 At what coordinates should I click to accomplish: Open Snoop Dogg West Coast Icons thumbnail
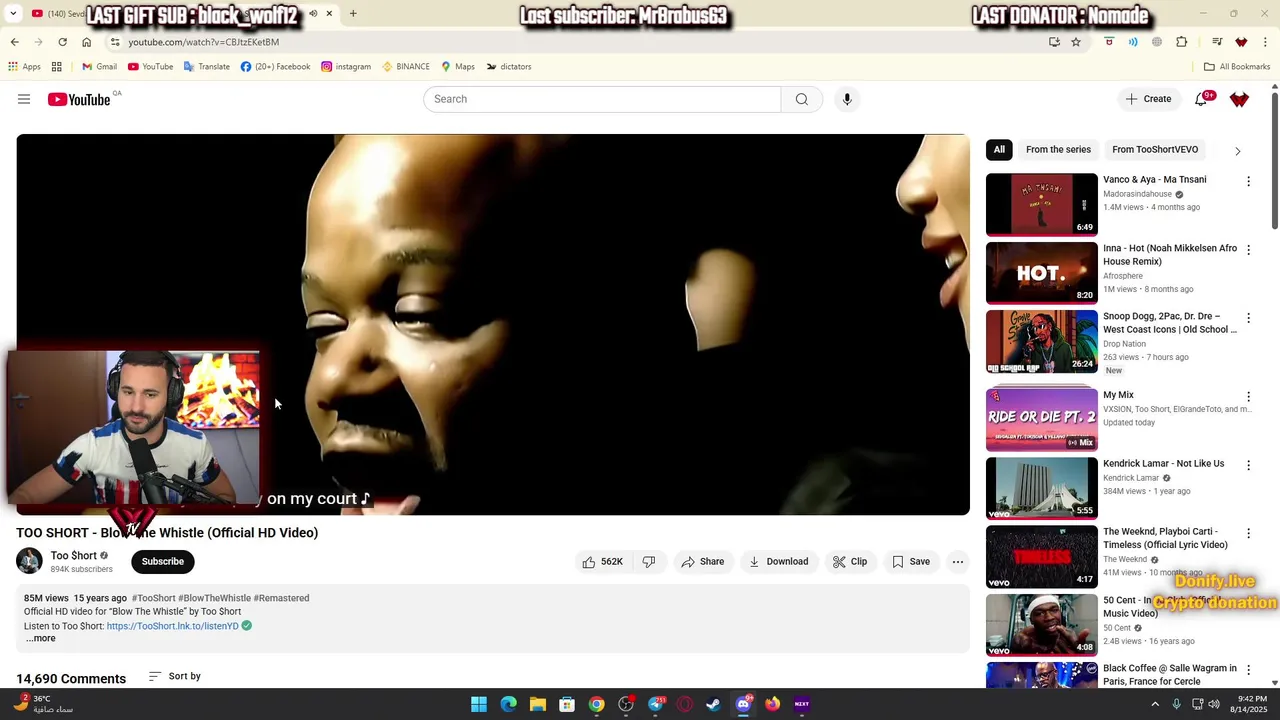(1041, 341)
